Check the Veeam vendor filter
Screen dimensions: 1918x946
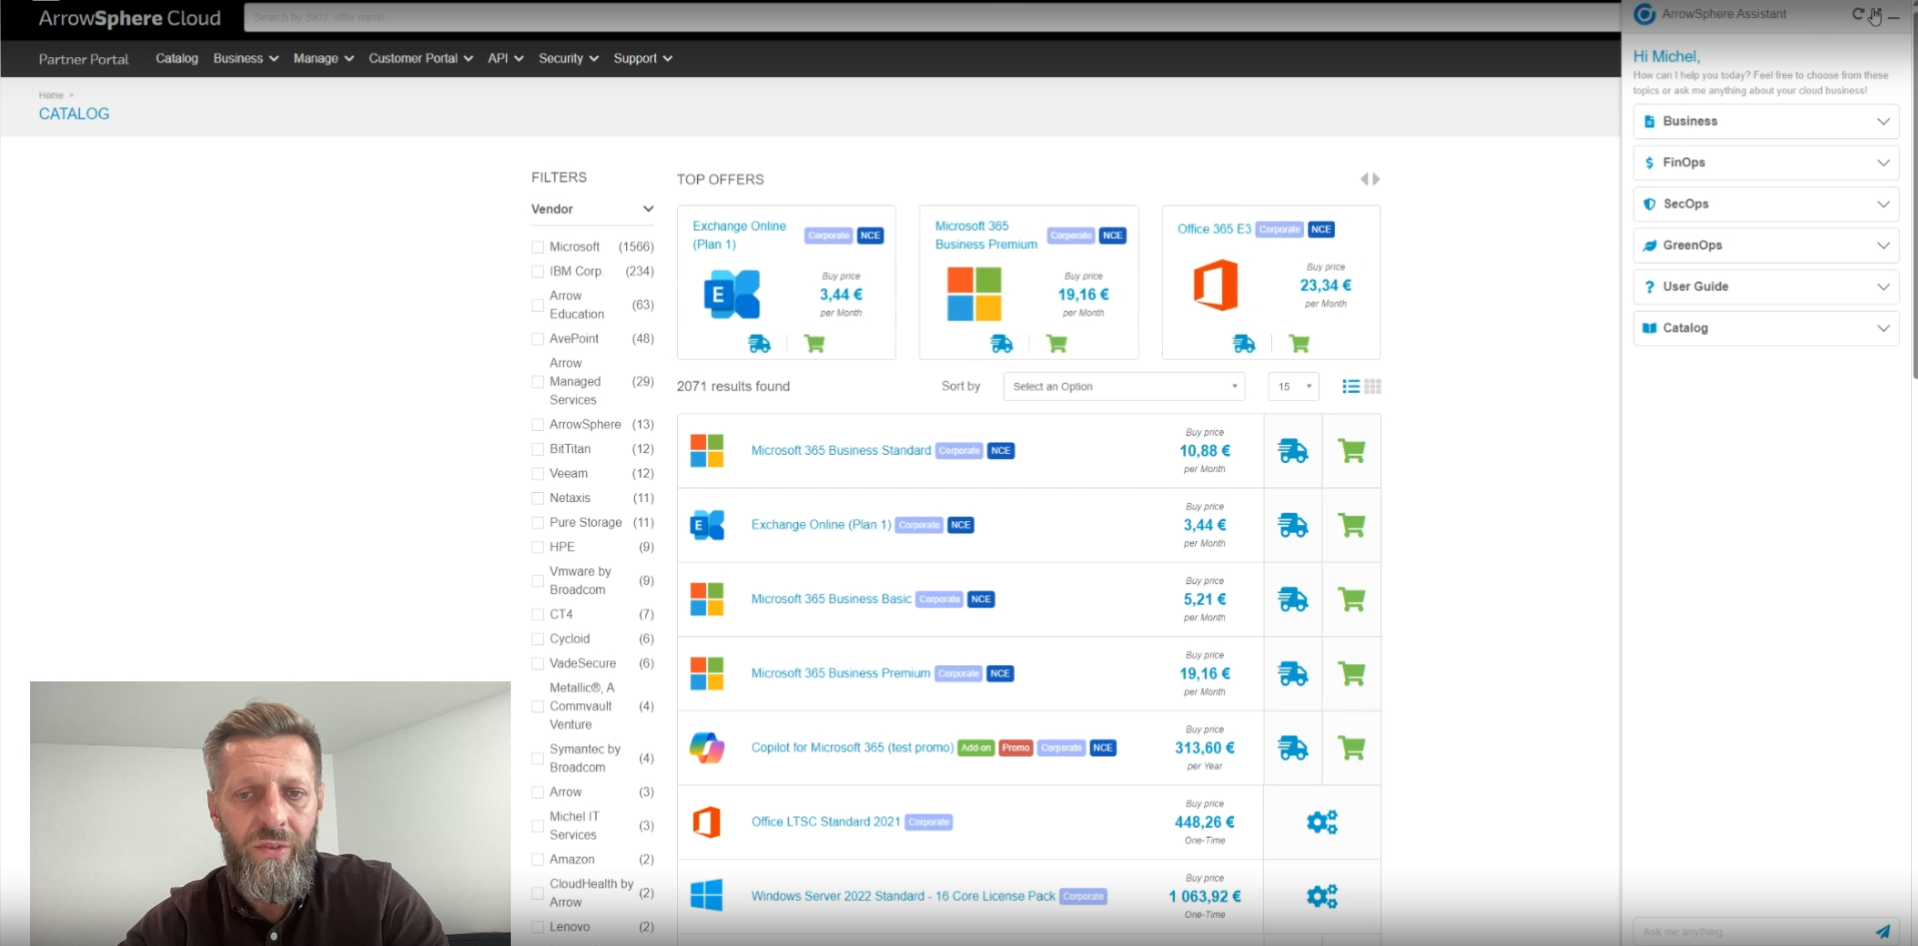tap(538, 474)
